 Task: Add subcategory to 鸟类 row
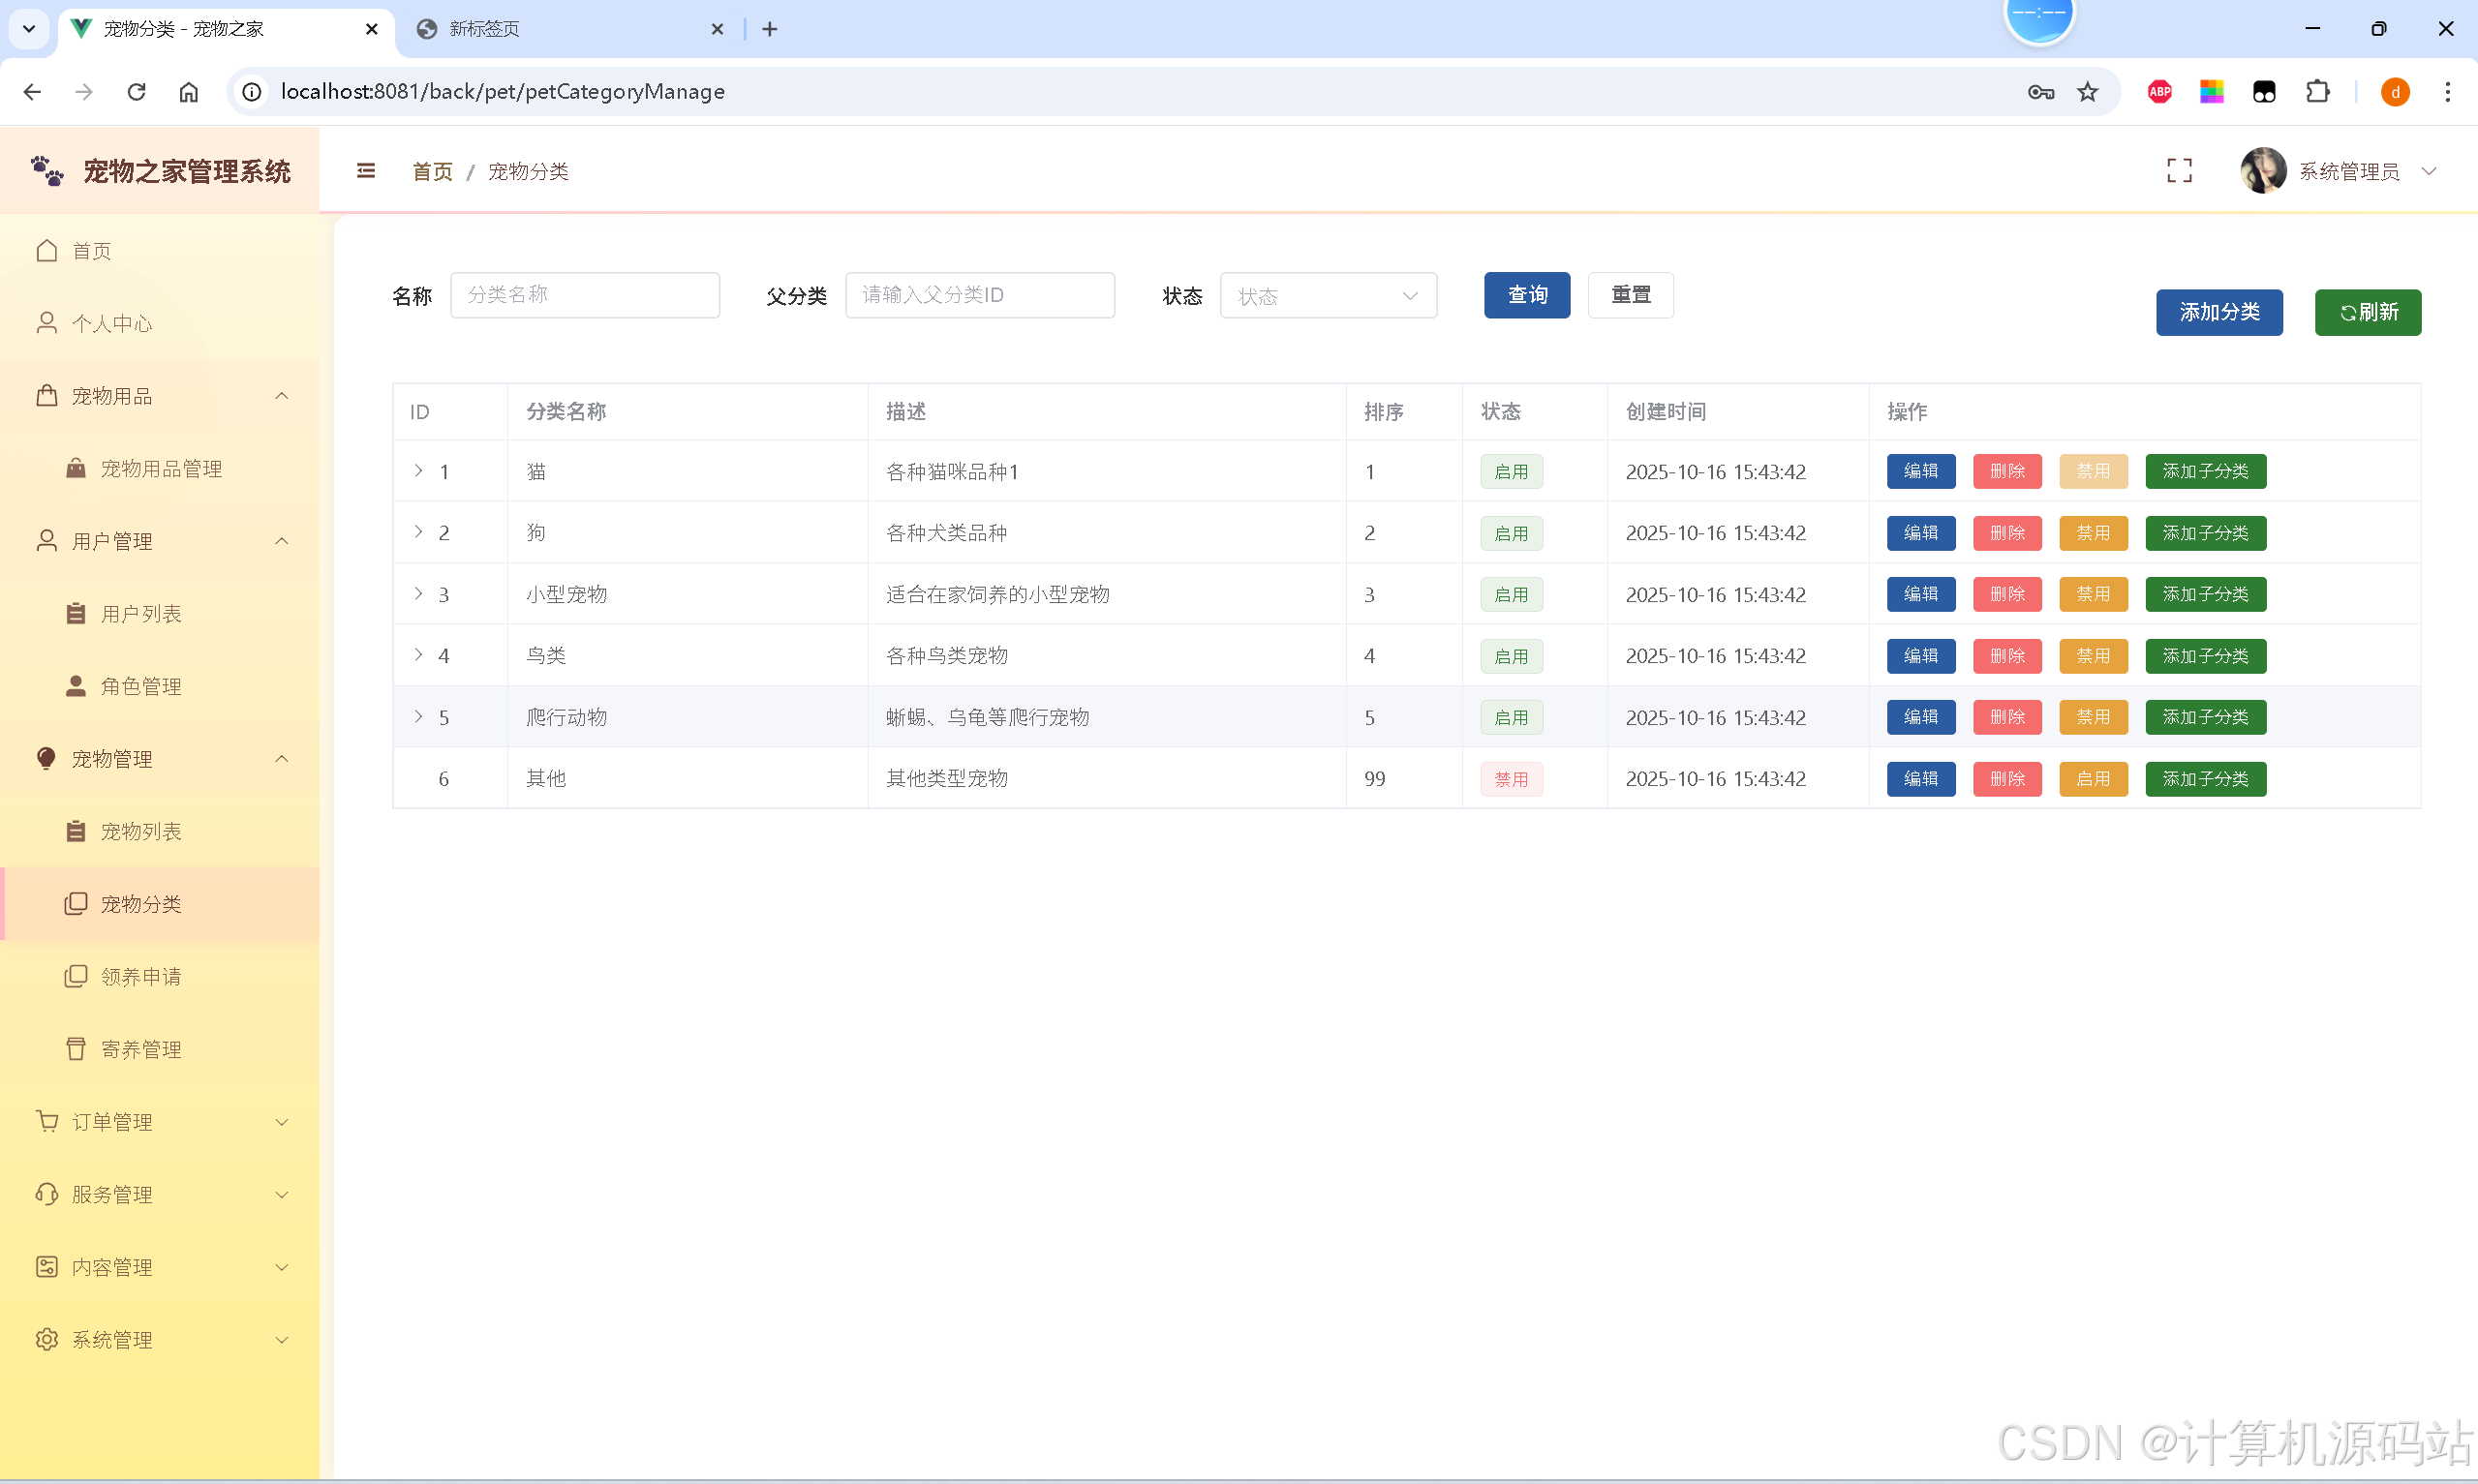[x=2205, y=656]
